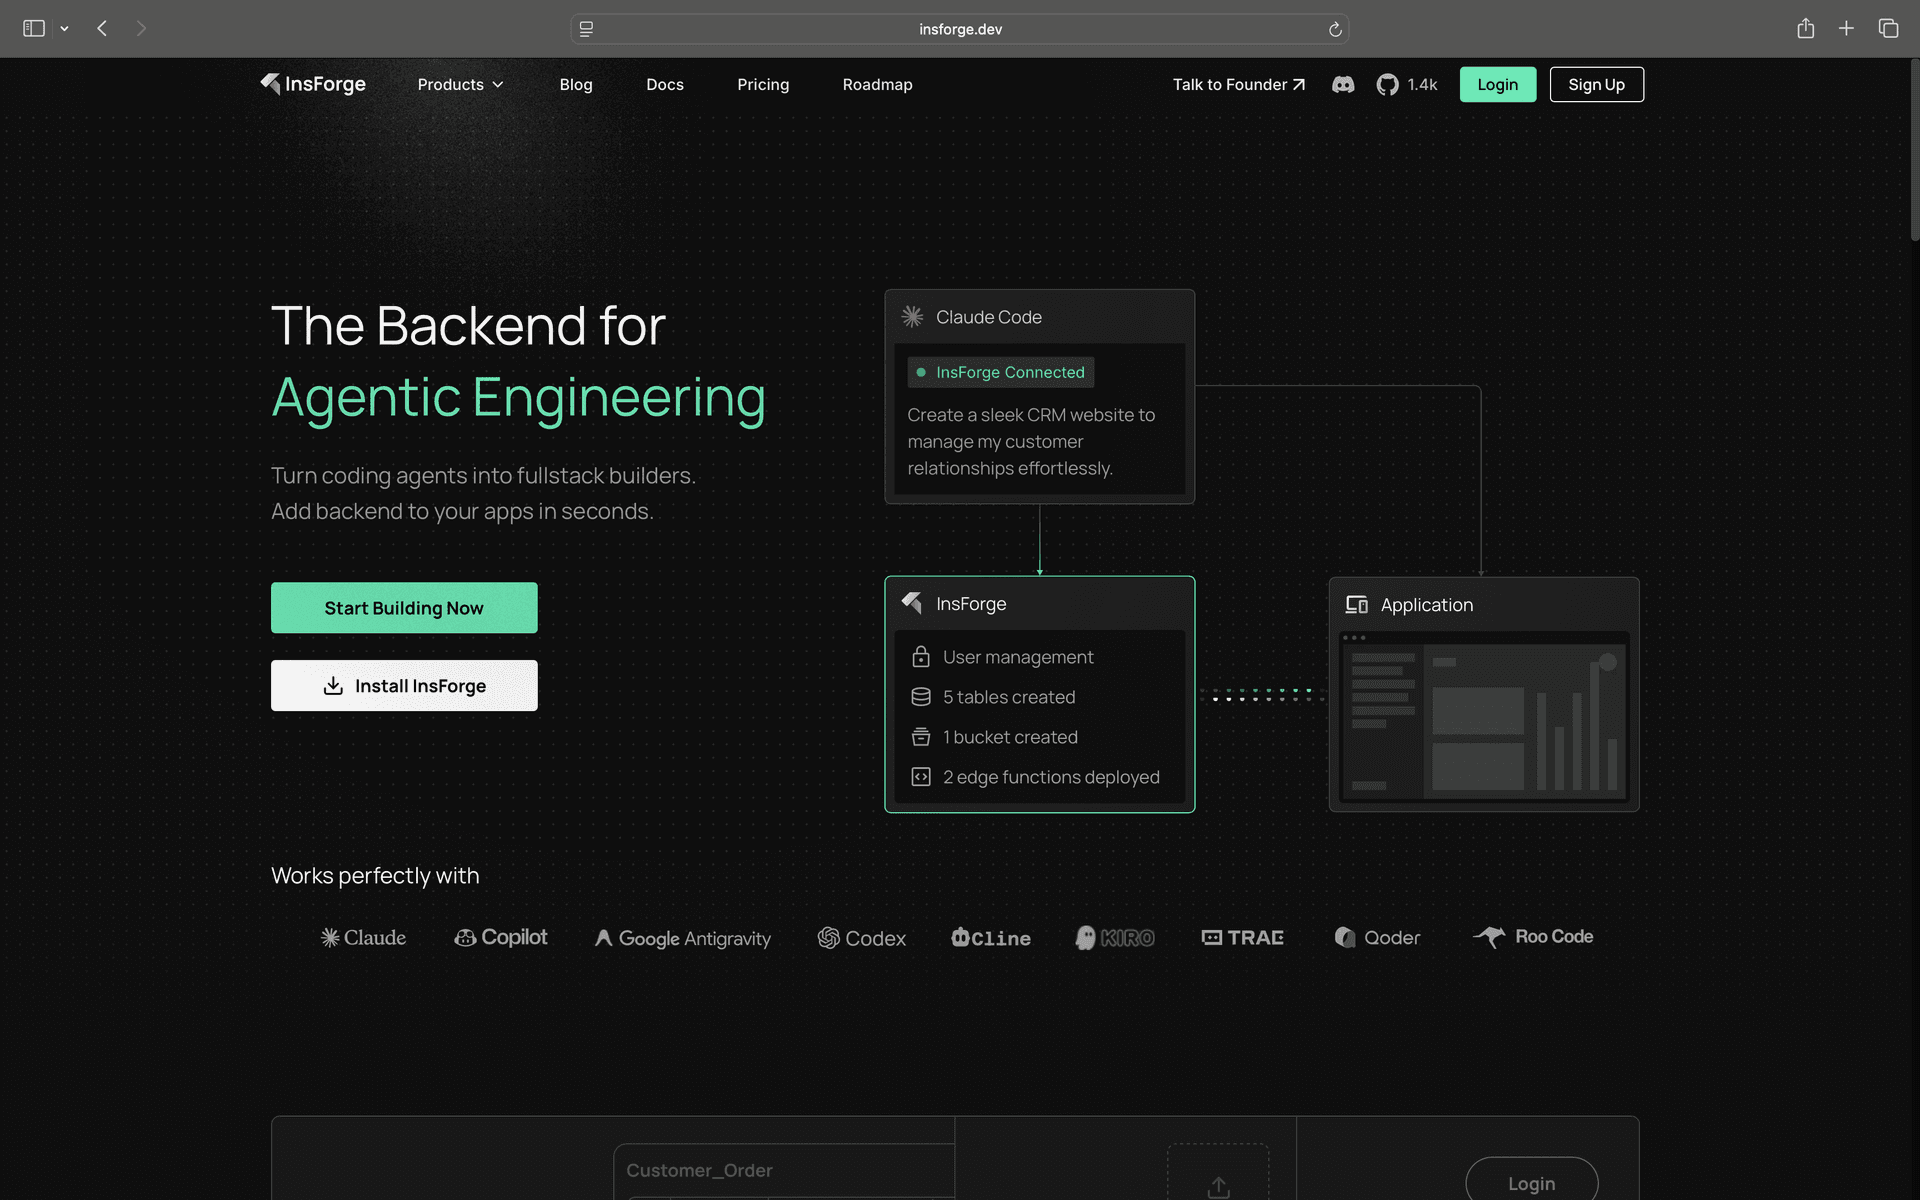Open the GitHub repository icon
The image size is (1920, 1200).
(x=1387, y=85)
